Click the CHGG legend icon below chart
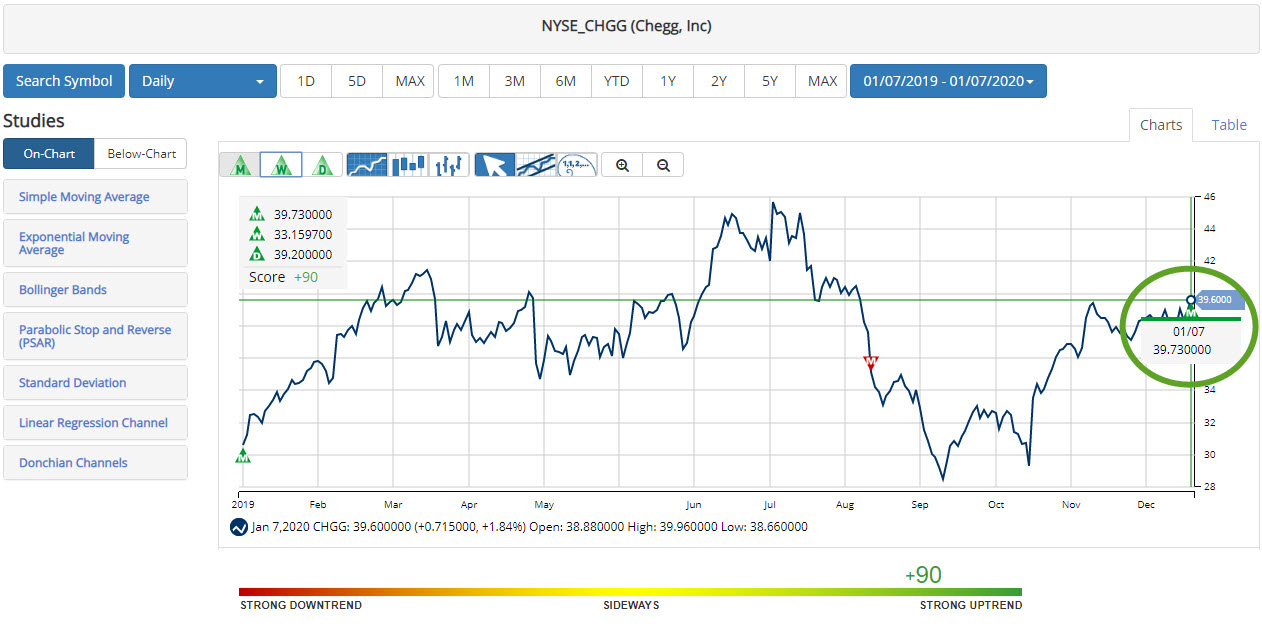The height and width of the screenshot is (638, 1262). pyautogui.click(x=238, y=527)
